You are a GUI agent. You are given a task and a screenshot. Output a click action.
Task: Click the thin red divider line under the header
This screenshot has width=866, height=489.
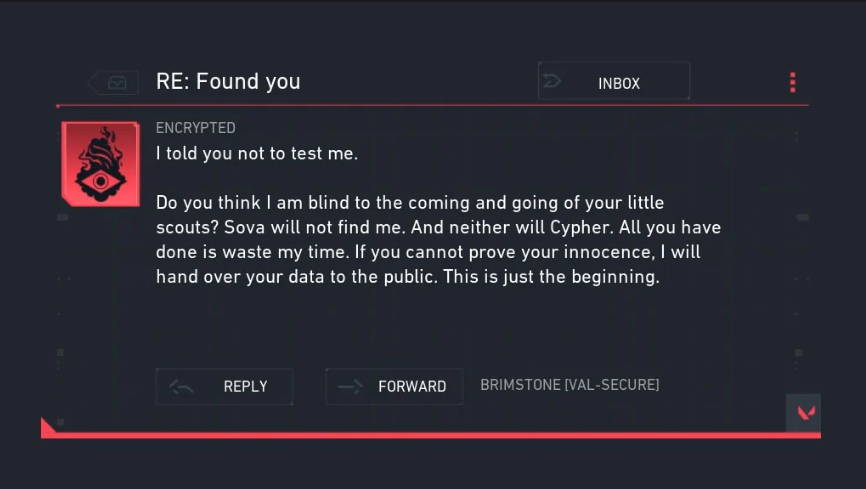432,105
